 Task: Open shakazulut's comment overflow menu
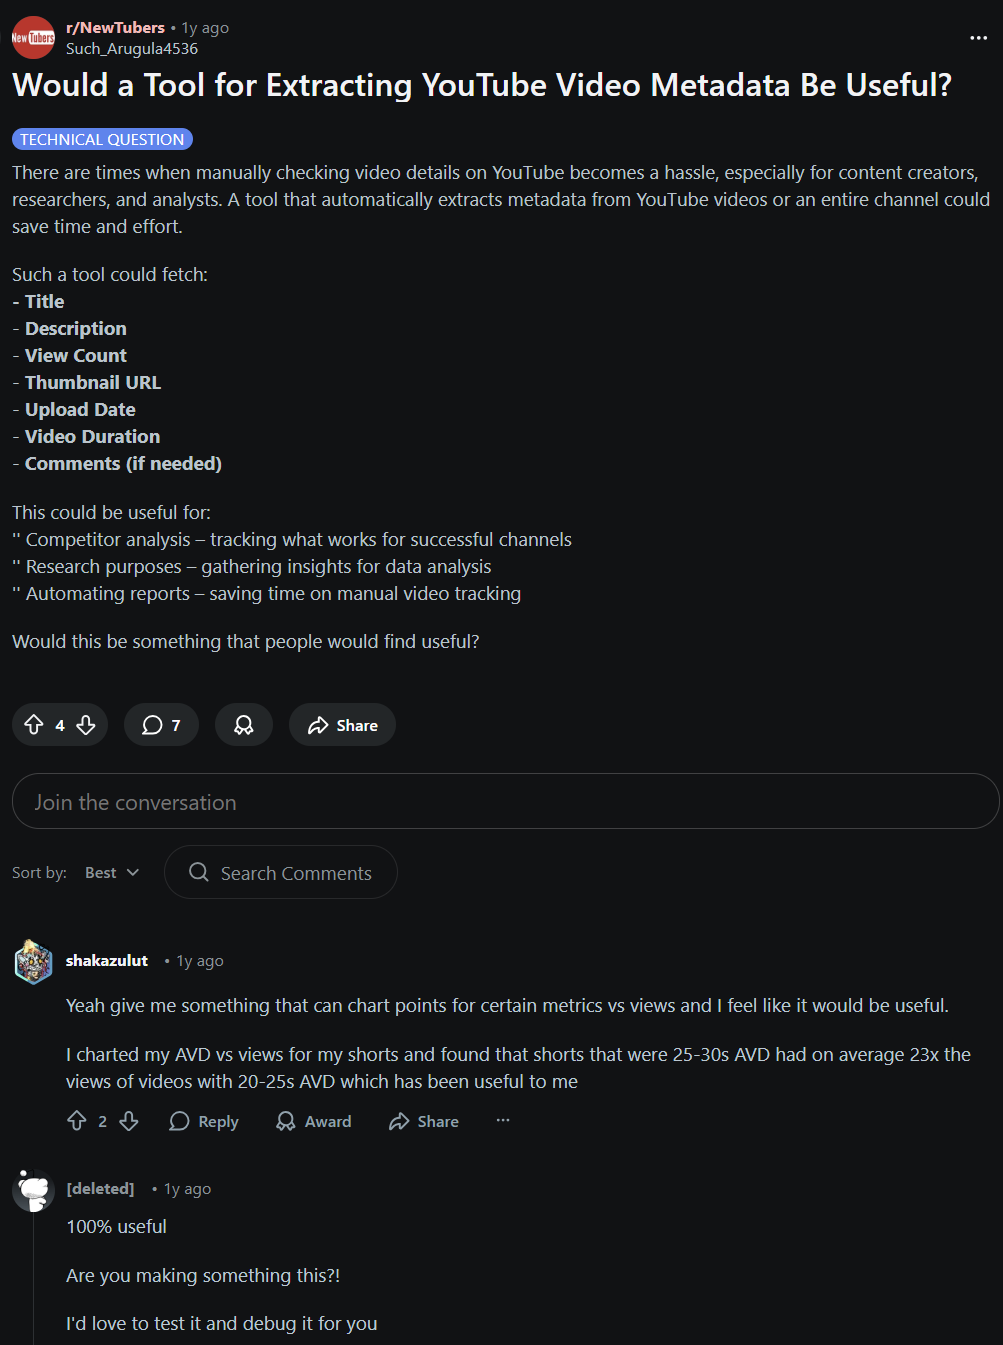[x=502, y=1121]
